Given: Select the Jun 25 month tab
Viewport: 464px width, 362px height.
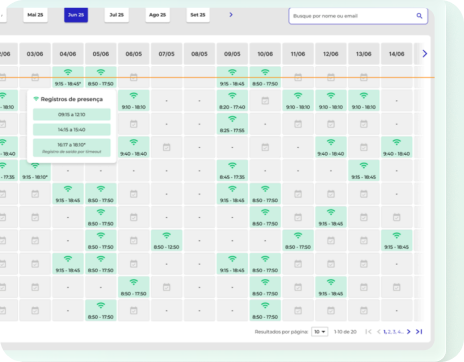Looking at the screenshot, I should coord(76,15).
